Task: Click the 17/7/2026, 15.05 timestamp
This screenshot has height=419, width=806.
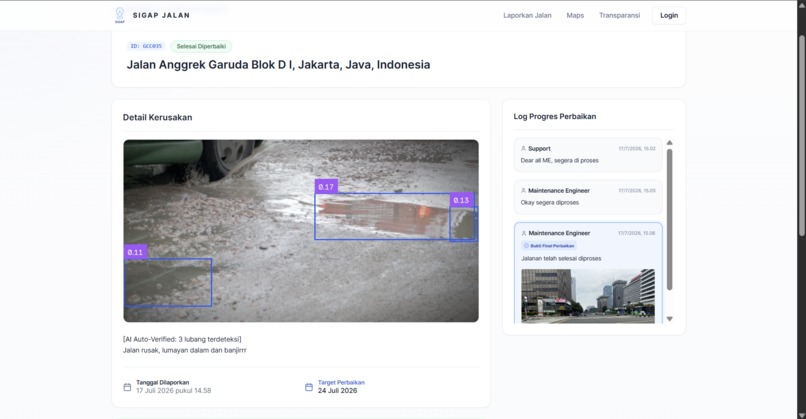Action: pyautogui.click(x=636, y=191)
